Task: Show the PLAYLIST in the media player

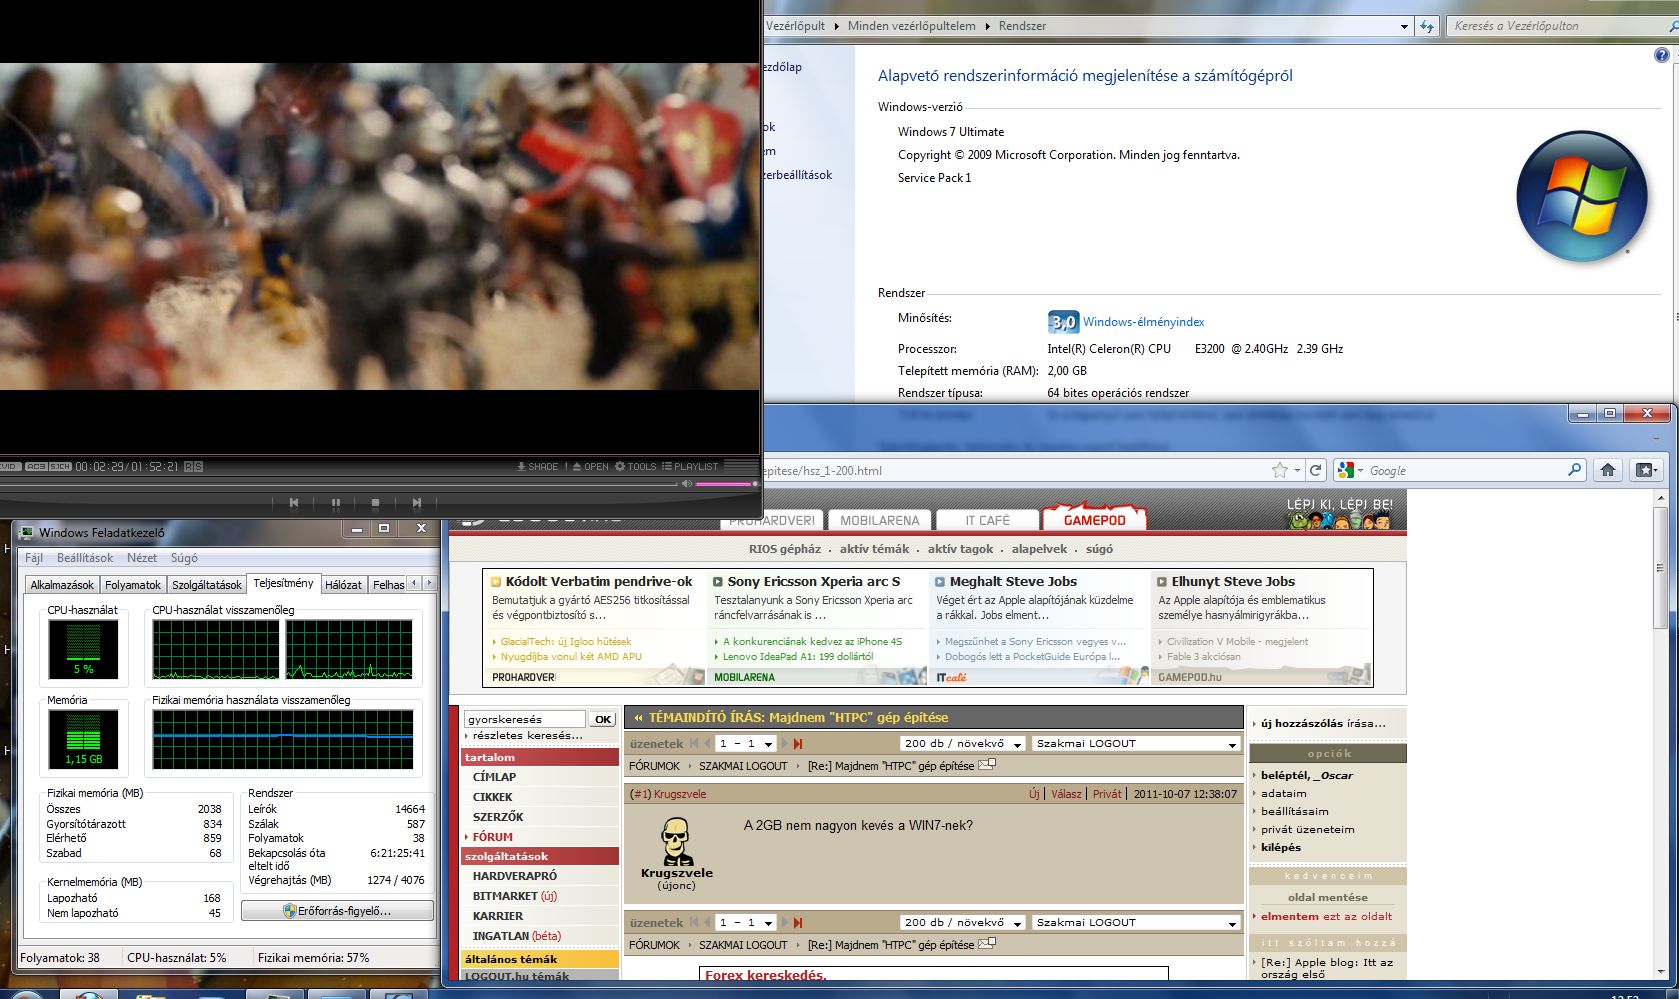Action: tap(690, 466)
